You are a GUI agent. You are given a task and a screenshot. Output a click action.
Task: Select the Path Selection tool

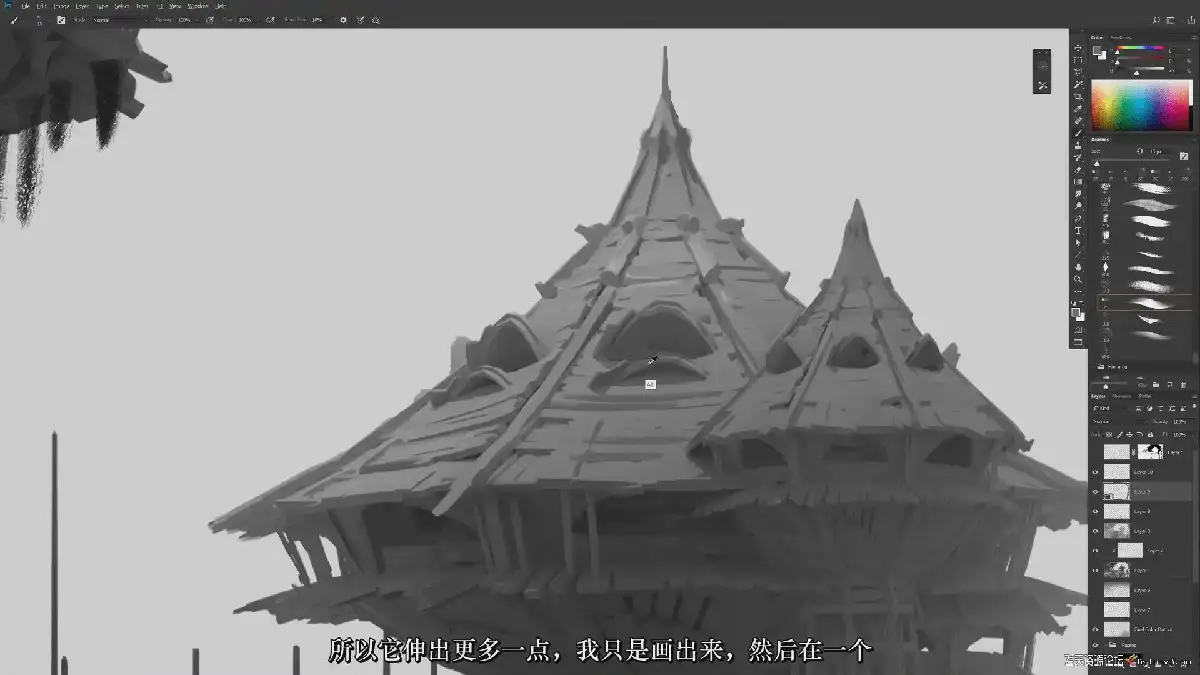[1078, 243]
